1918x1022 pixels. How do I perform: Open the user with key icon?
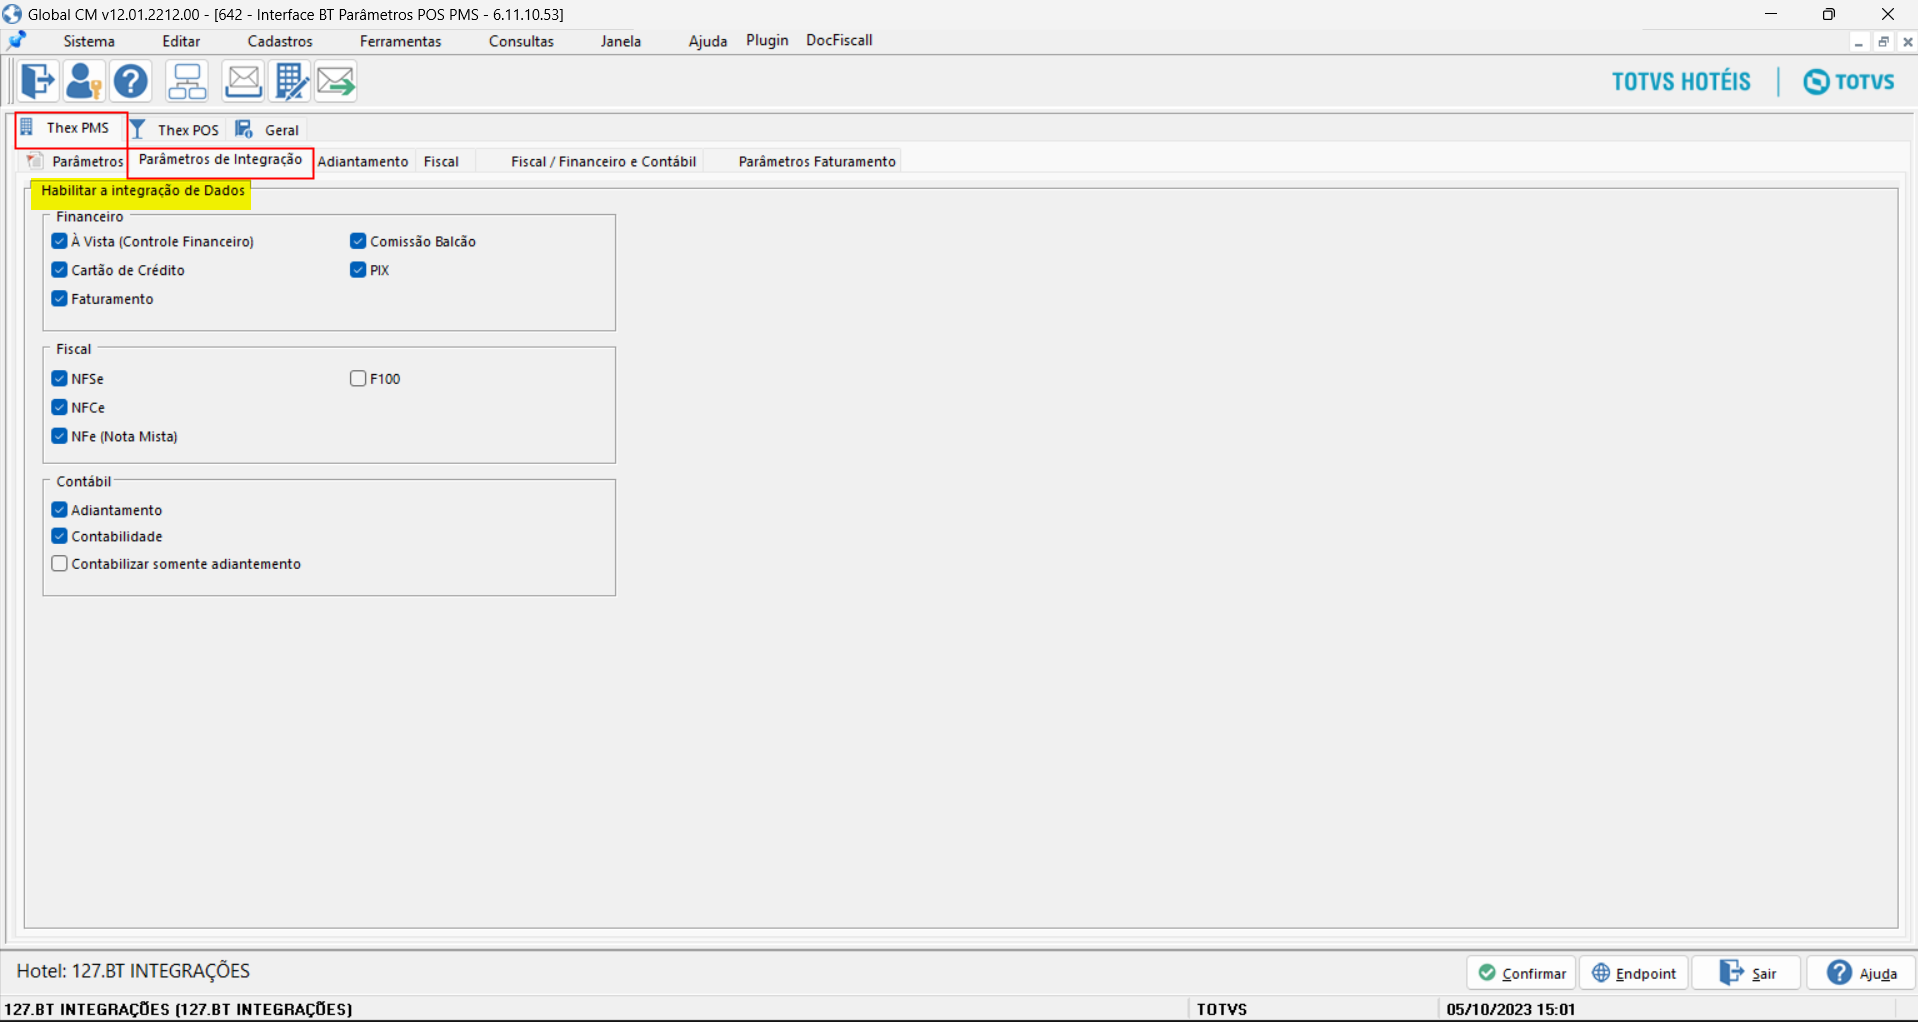pyautogui.click(x=84, y=81)
